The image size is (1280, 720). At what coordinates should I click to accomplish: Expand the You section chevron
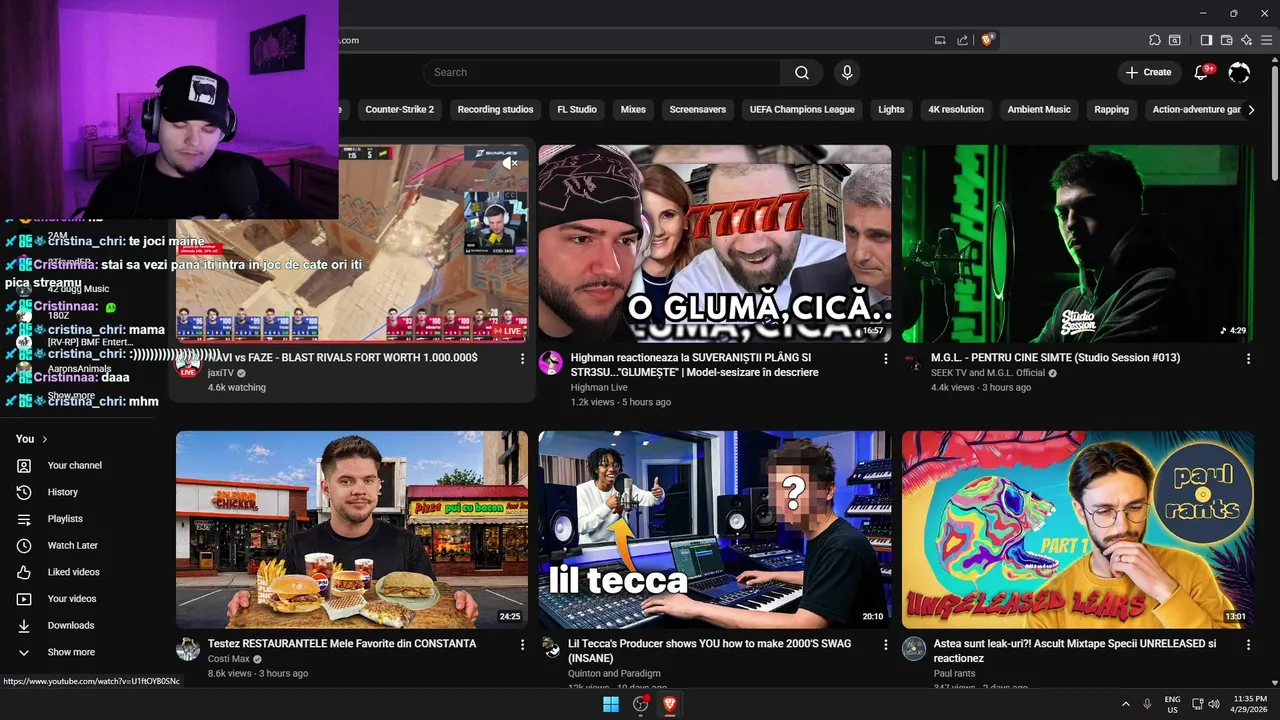45,439
